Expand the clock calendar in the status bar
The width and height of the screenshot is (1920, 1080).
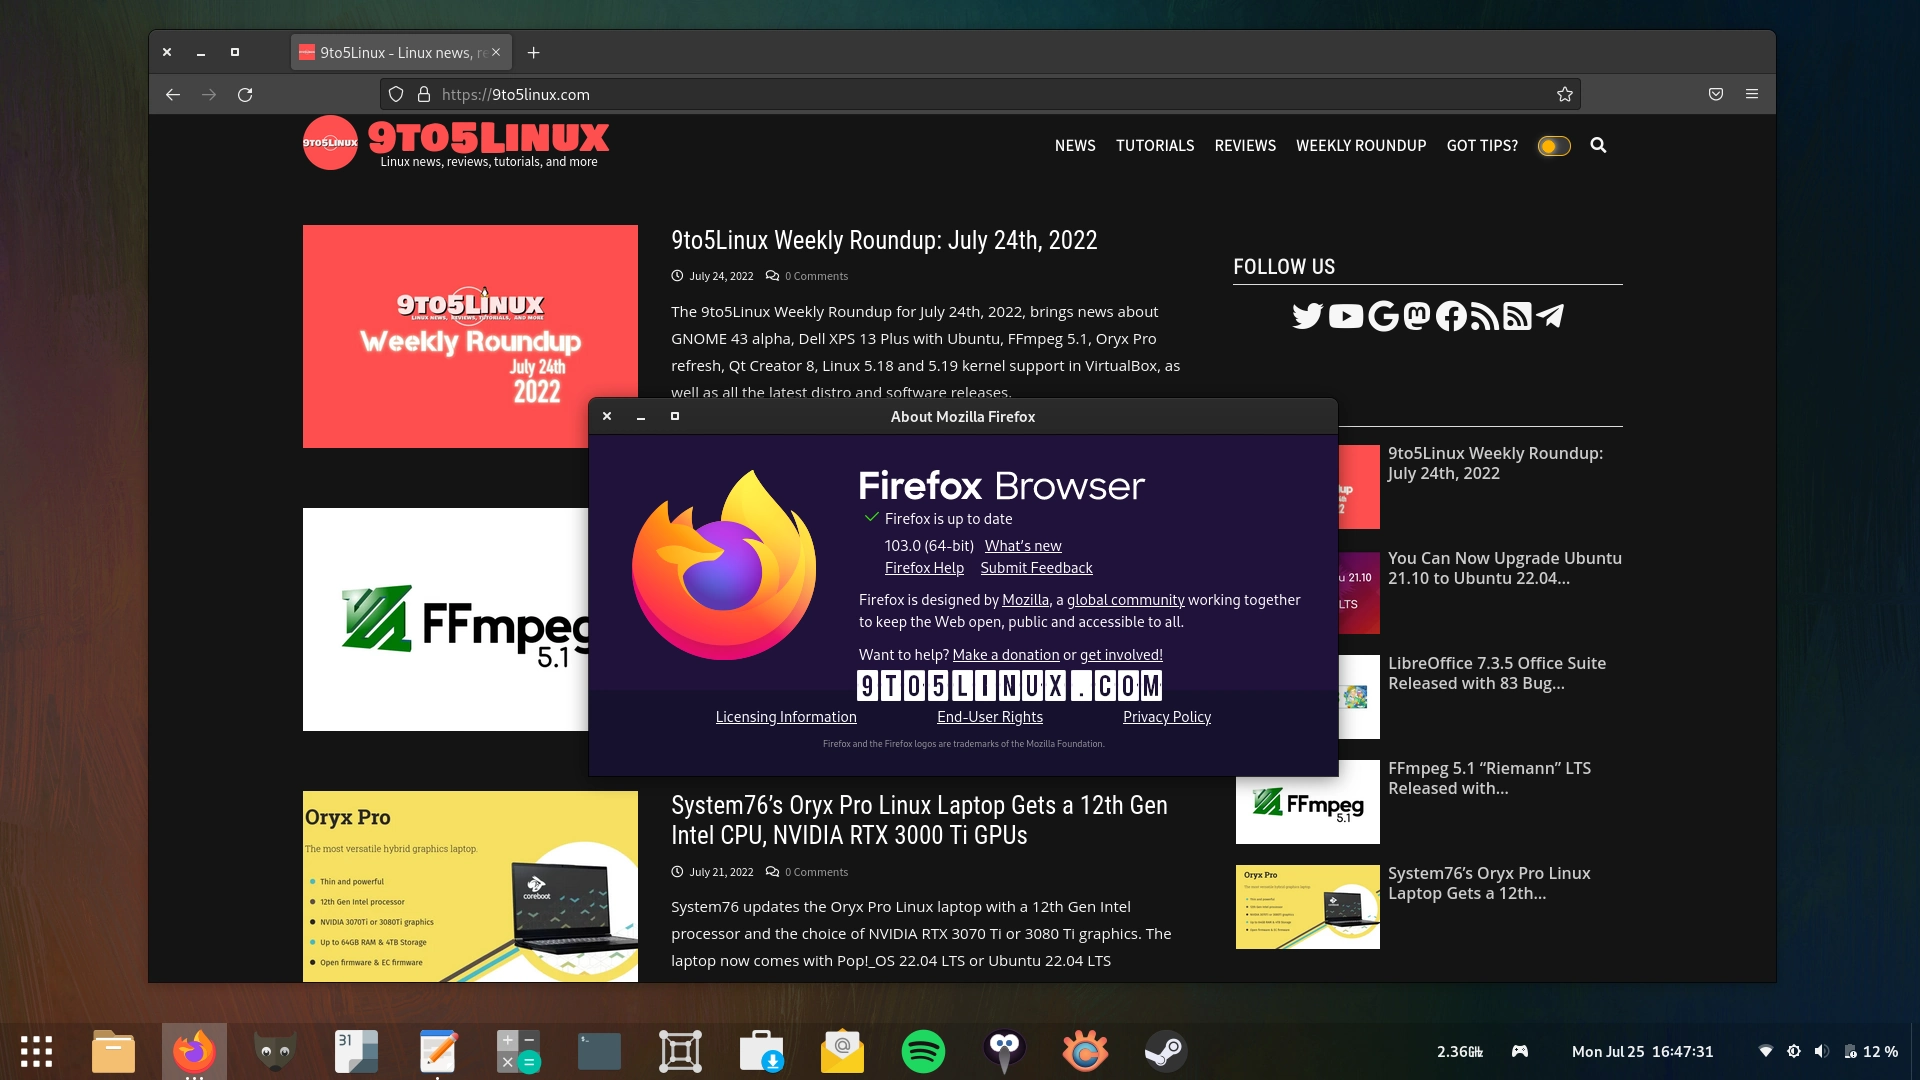coord(1641,1051)
